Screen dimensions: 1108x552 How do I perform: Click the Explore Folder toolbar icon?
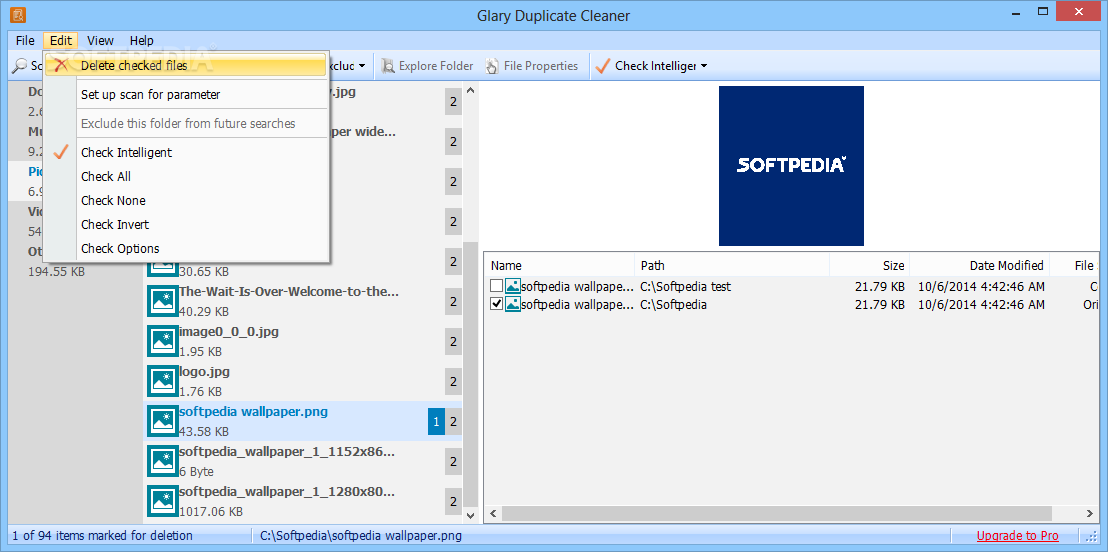tap(388, 66)
